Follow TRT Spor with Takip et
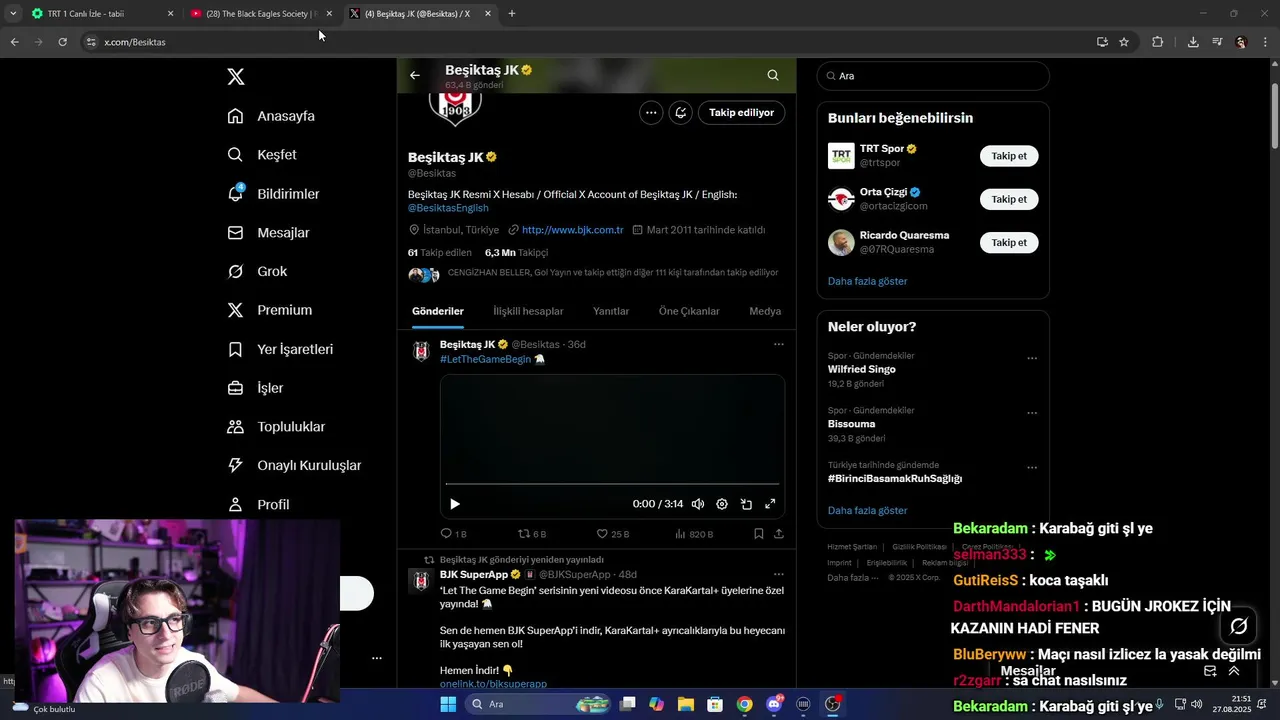This screenshot has width=1280, height=720. coord(1009,156)
